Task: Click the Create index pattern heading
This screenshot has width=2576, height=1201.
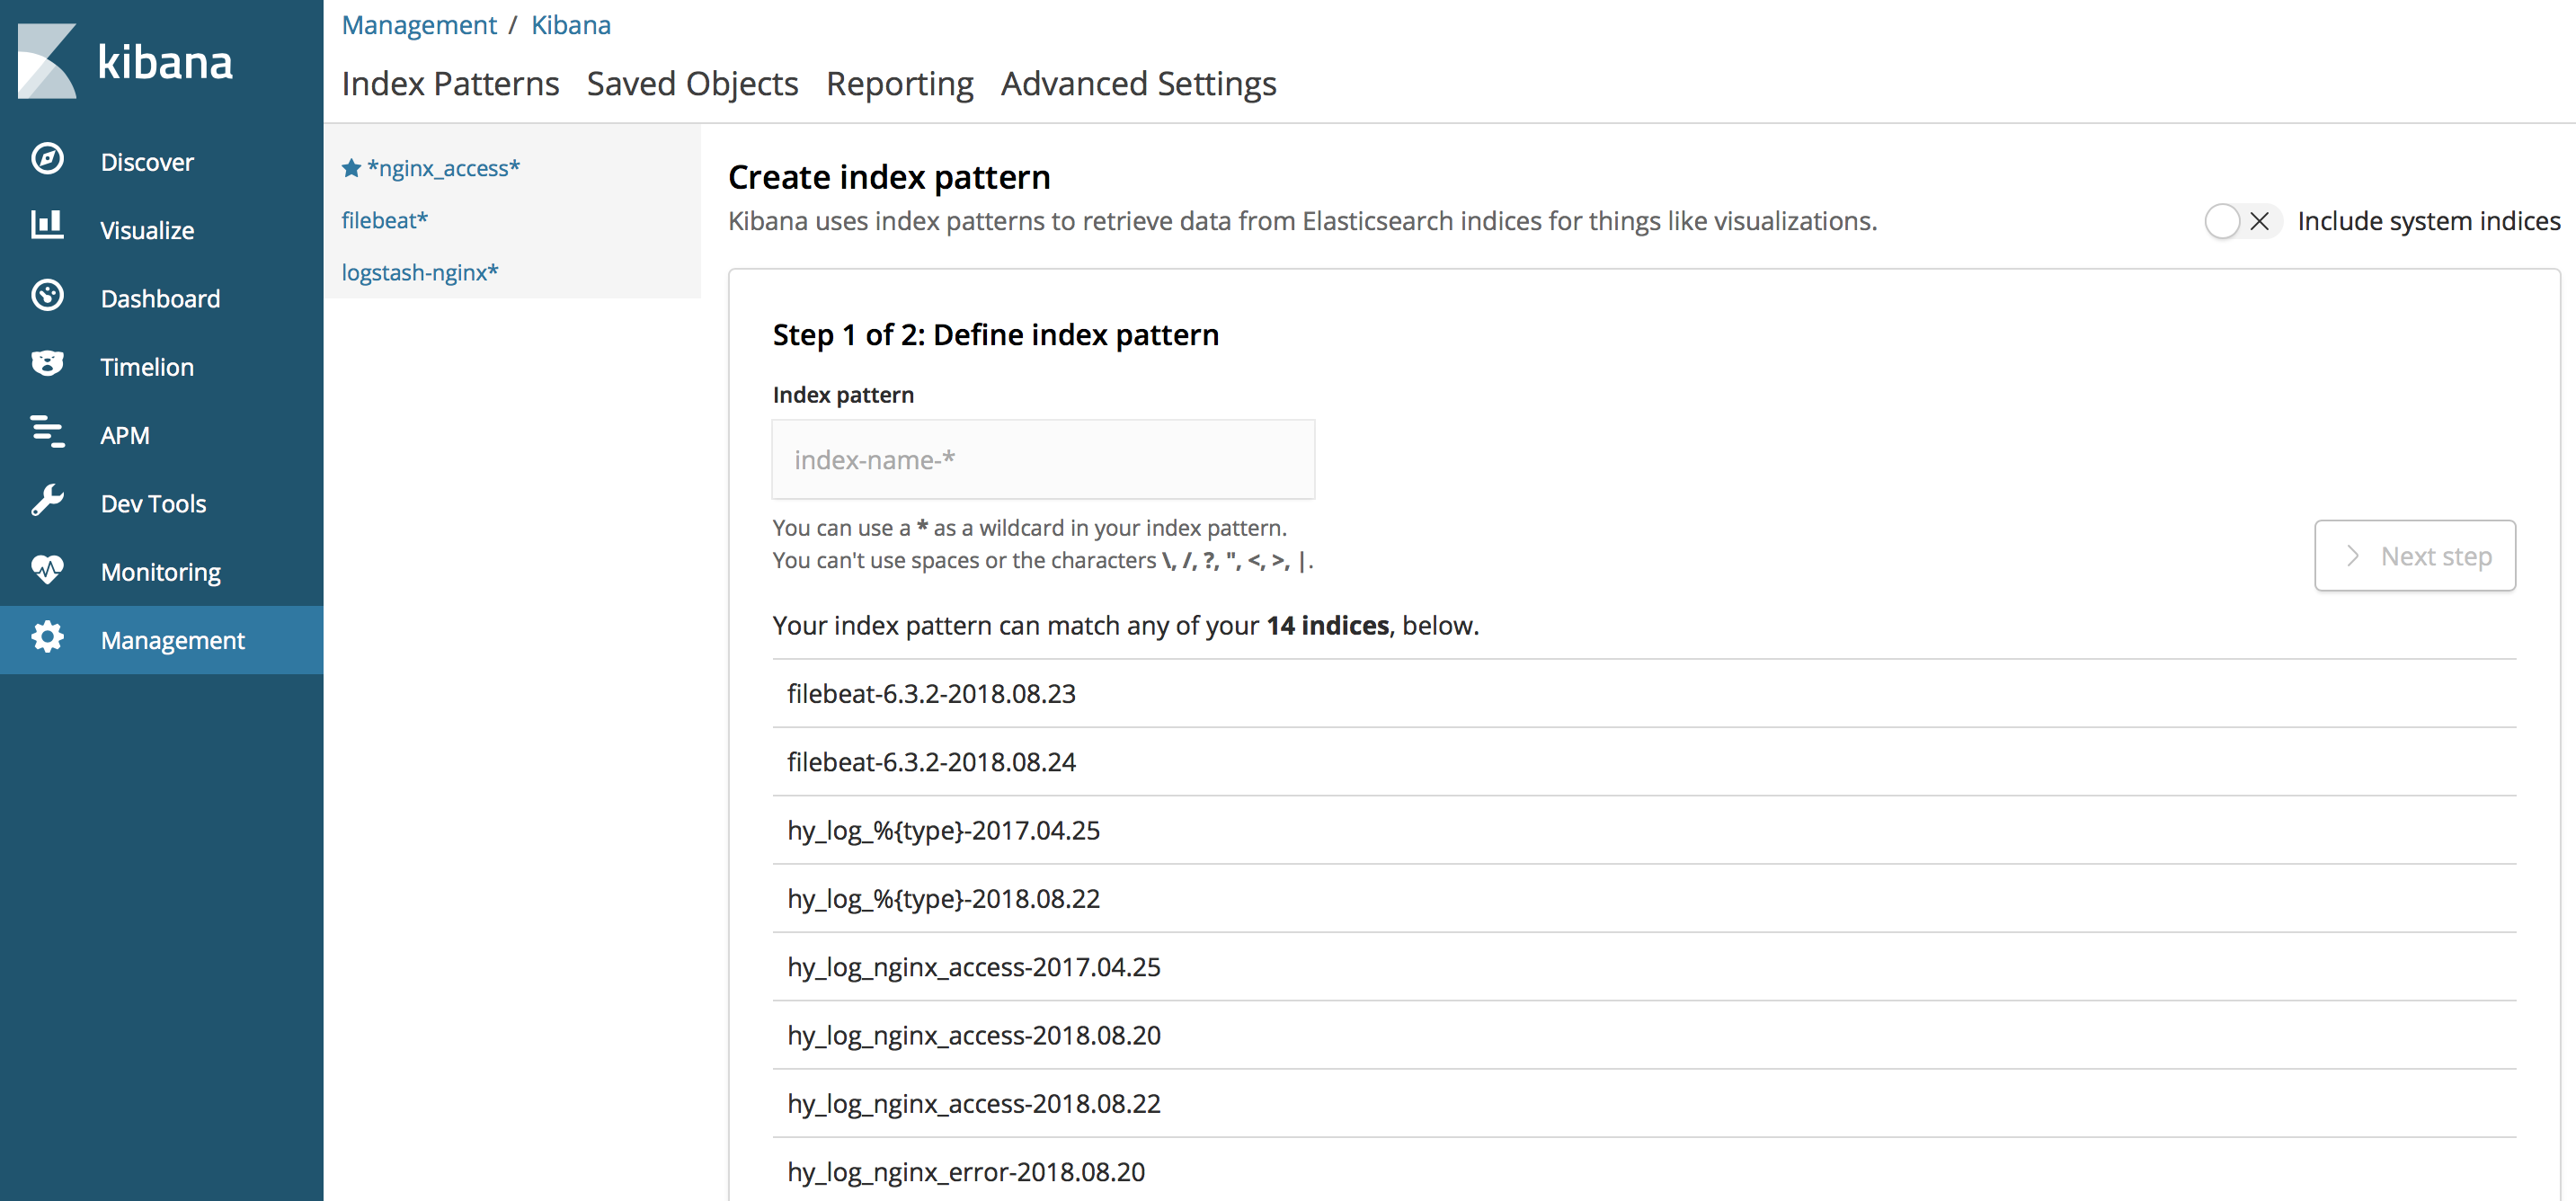Action: (x=888, y=177)
